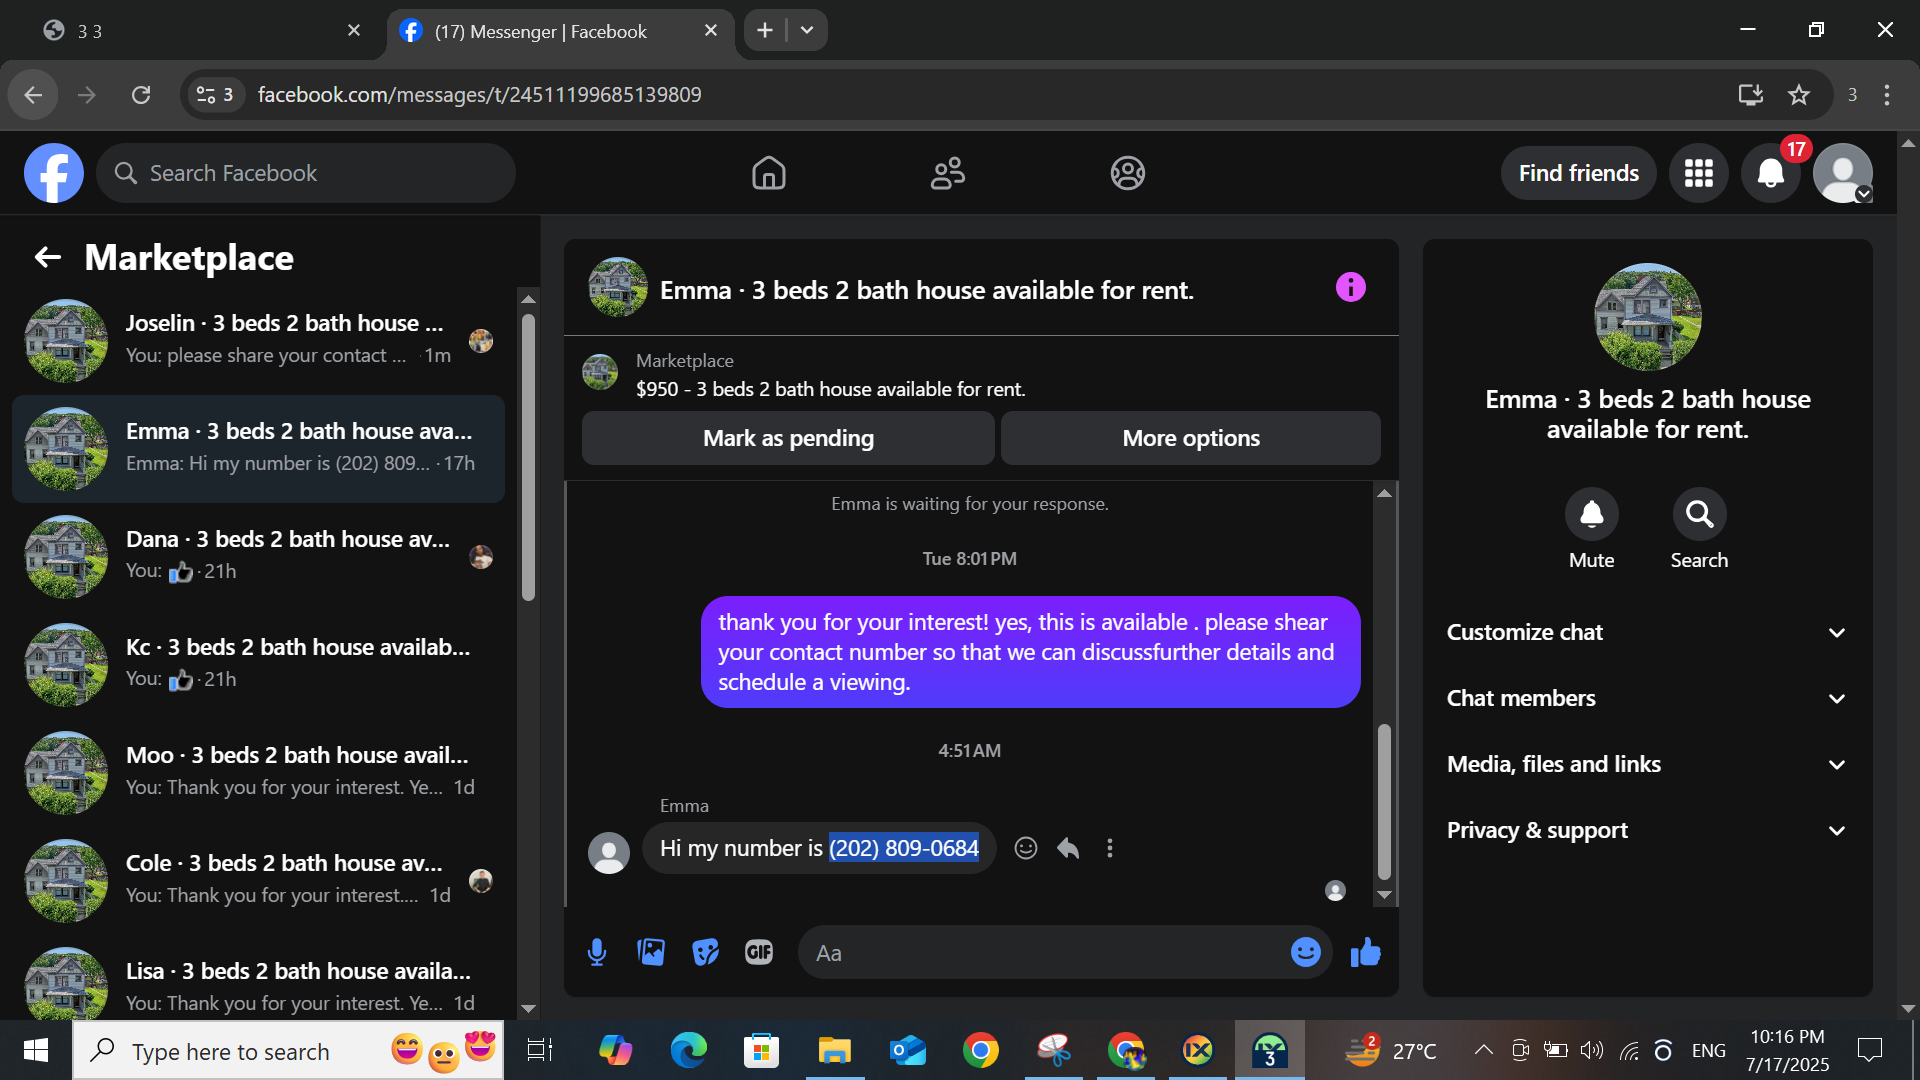Open Groups icon in top navigation
This screenshot has width=1920, height=1080.
tap(1127, 173)
